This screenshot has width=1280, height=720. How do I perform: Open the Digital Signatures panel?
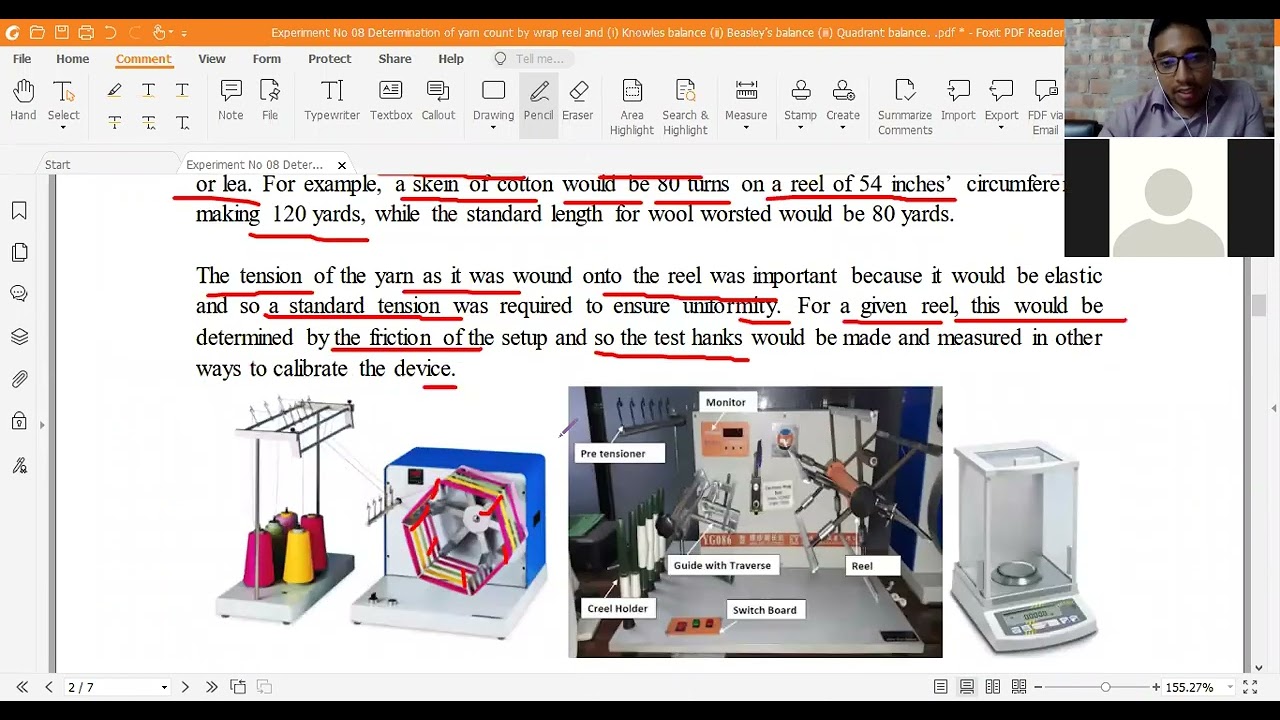[x=19, y=465]
